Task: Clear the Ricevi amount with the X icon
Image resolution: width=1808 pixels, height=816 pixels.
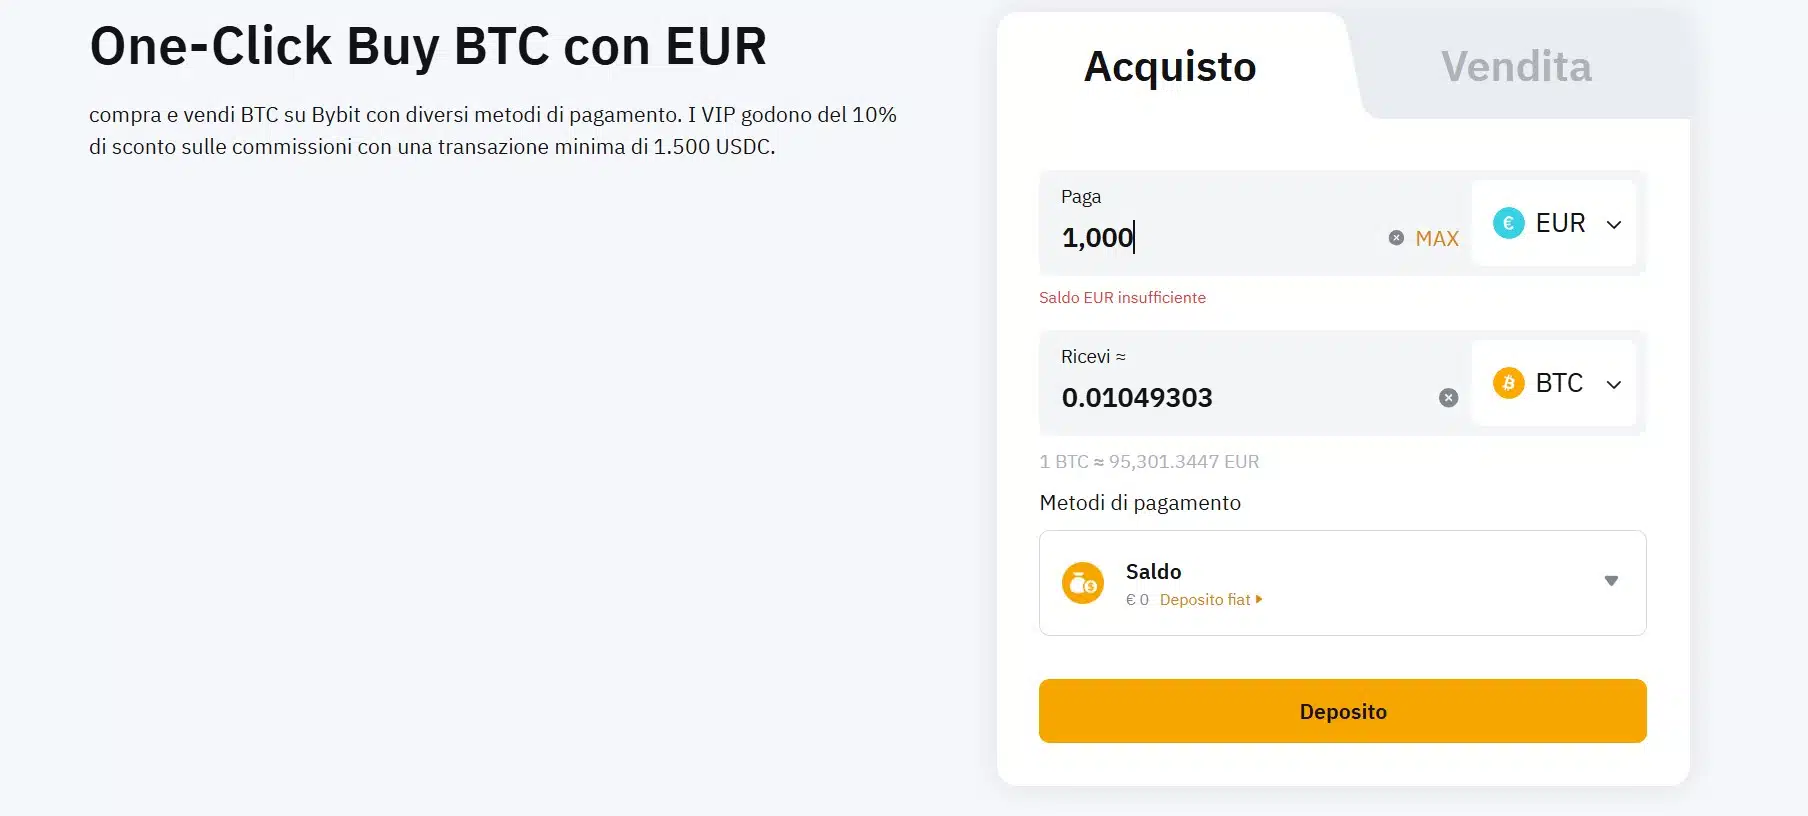Action: (x=1448, y=397)
